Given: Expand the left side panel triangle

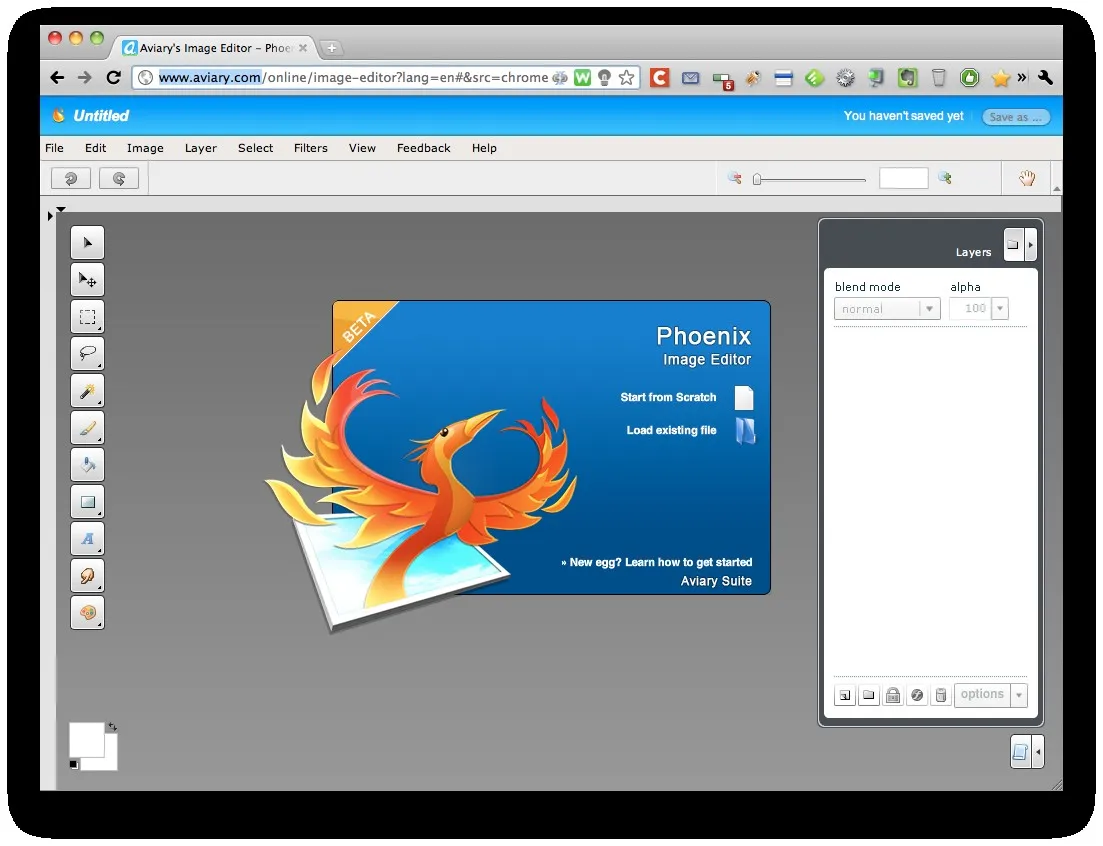Looking at the screenshot, I should point(50,216).
